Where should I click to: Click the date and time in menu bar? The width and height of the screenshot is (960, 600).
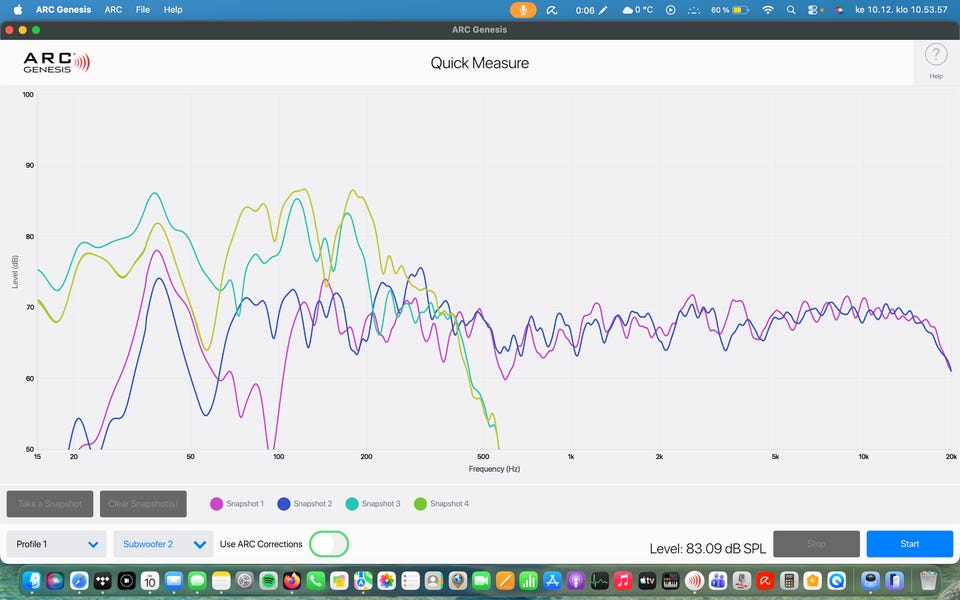click(x=901, y=10)
